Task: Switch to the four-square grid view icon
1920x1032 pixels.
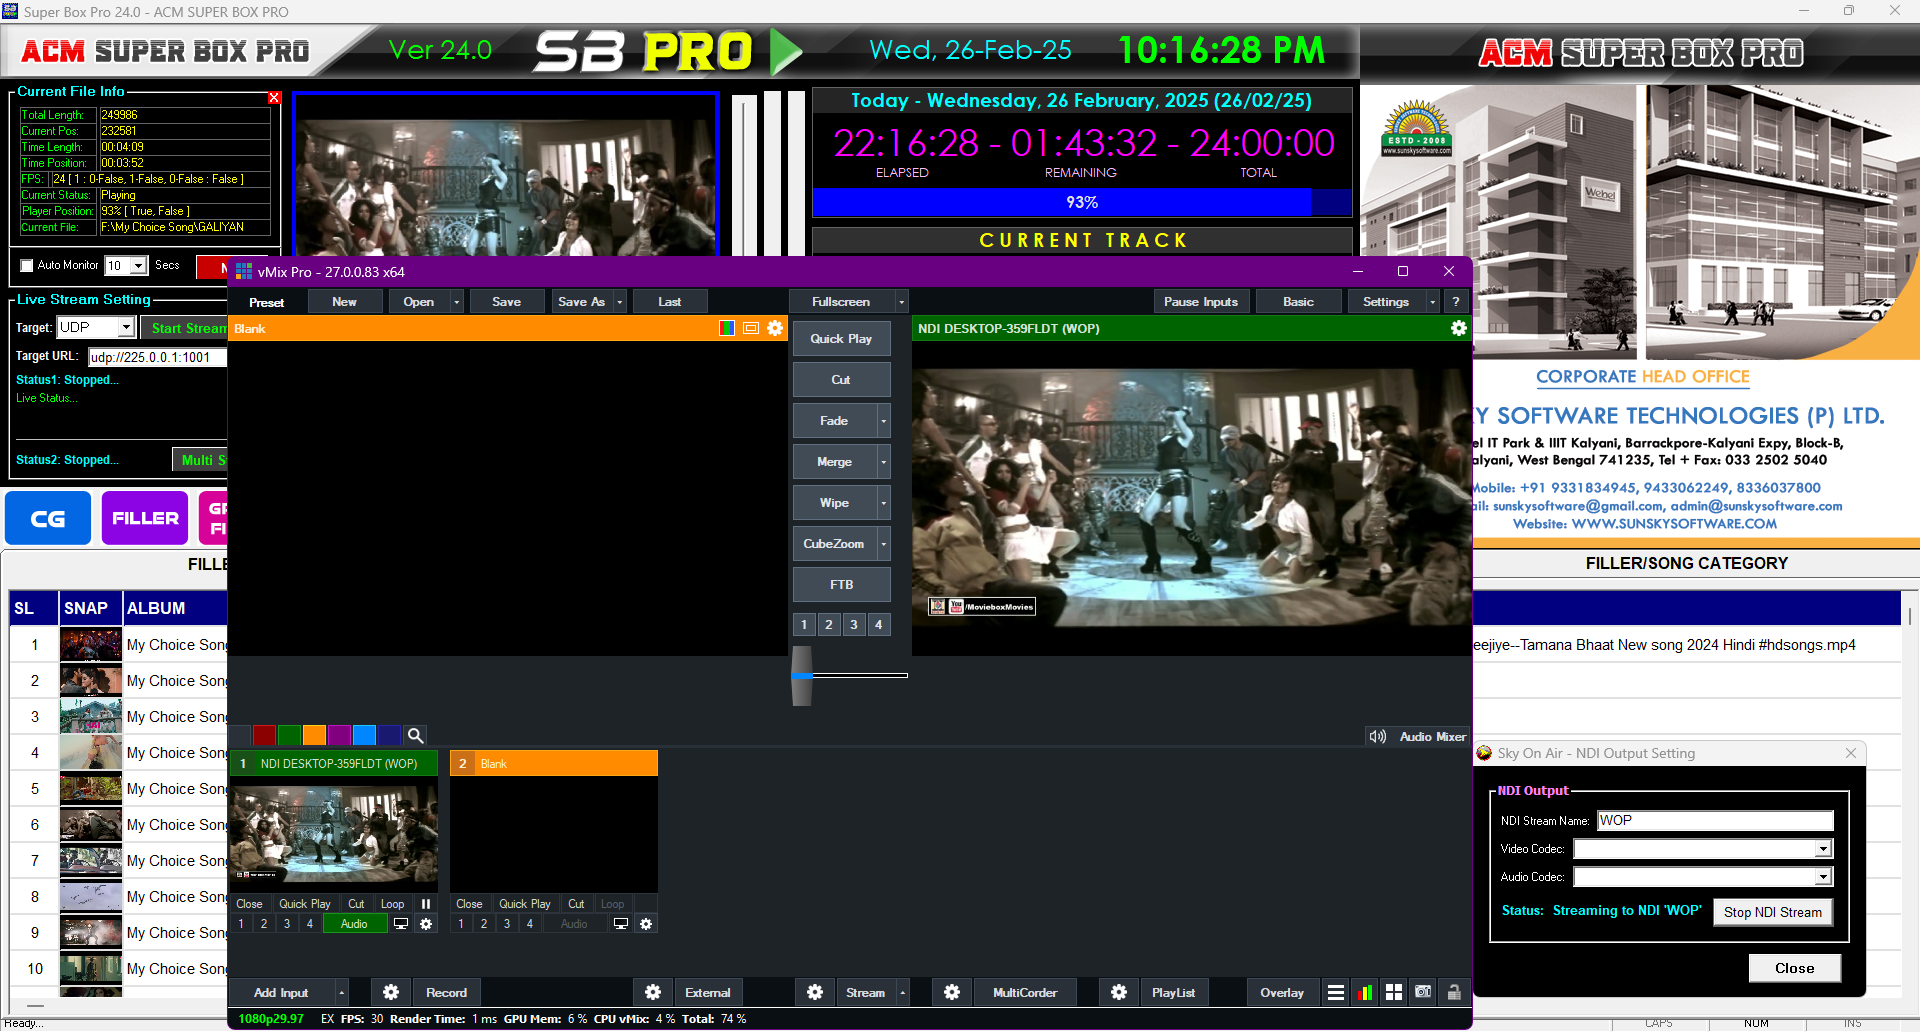Action: click(1394, 993)
